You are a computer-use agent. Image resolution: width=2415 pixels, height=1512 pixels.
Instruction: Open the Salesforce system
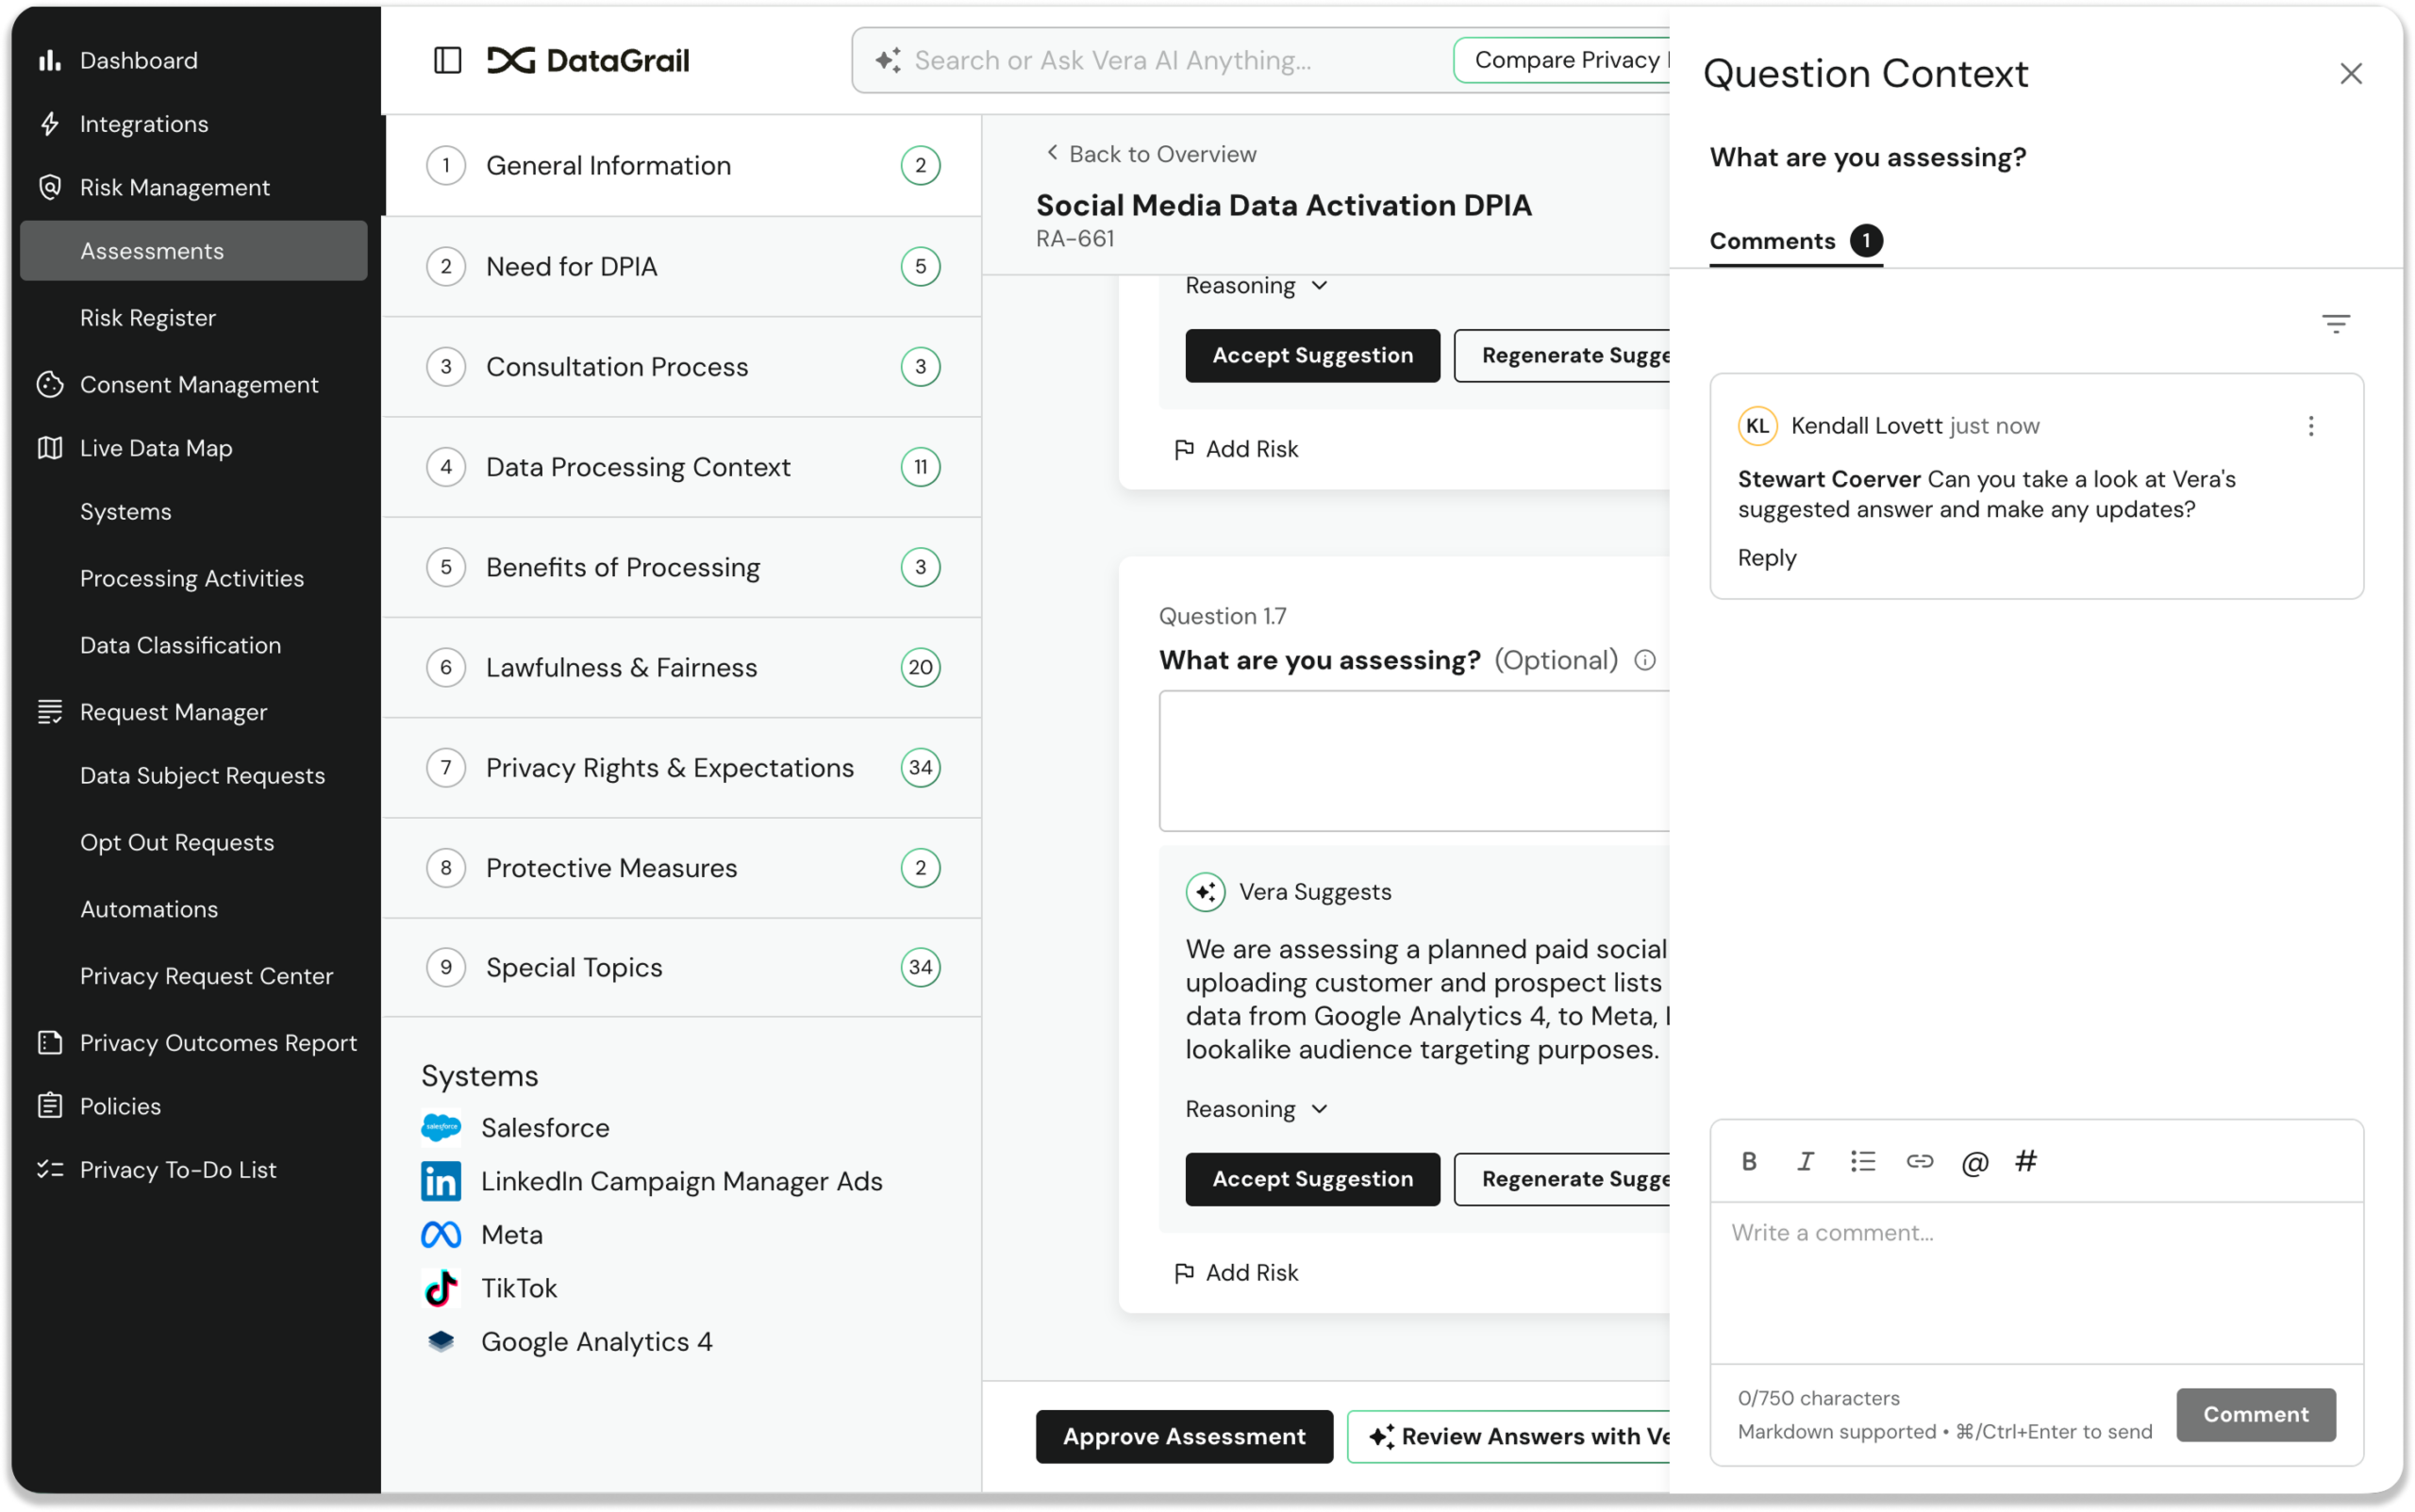515,1127
